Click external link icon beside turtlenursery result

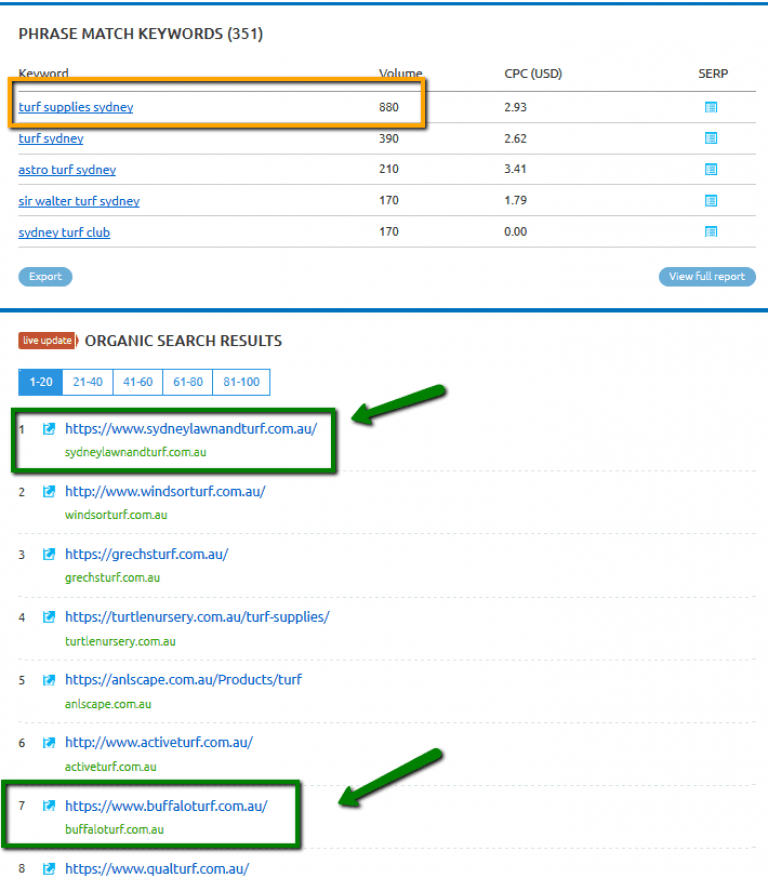coord(49,617)
